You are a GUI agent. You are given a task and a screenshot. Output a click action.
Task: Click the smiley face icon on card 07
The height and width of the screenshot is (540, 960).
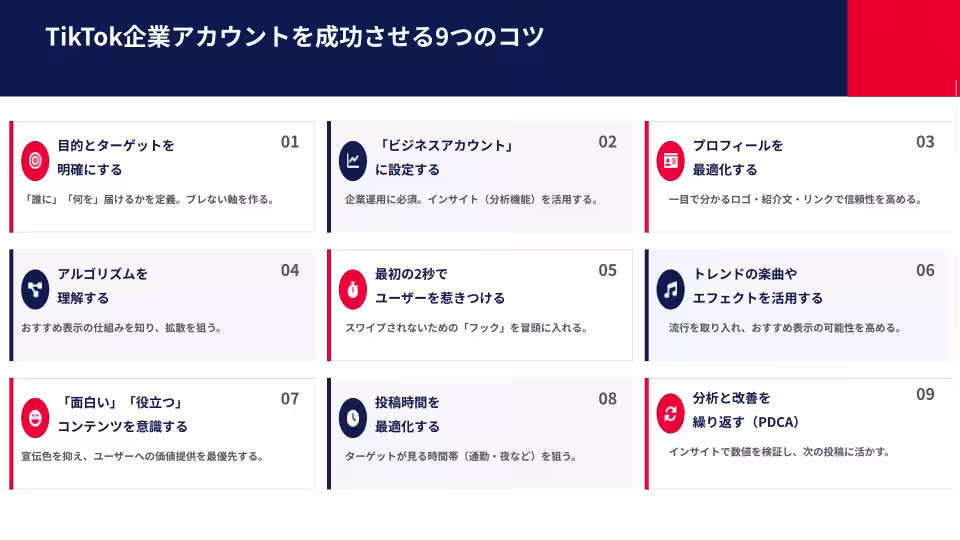pyautogui.click(x=35, y=417)
